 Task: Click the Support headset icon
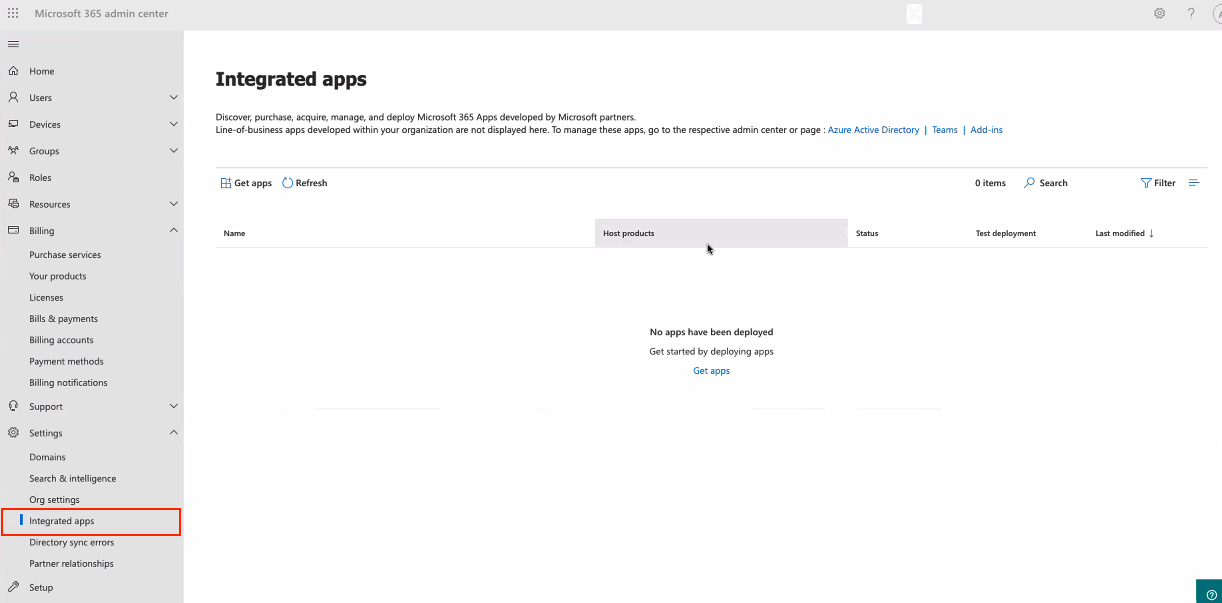[13, 406]
